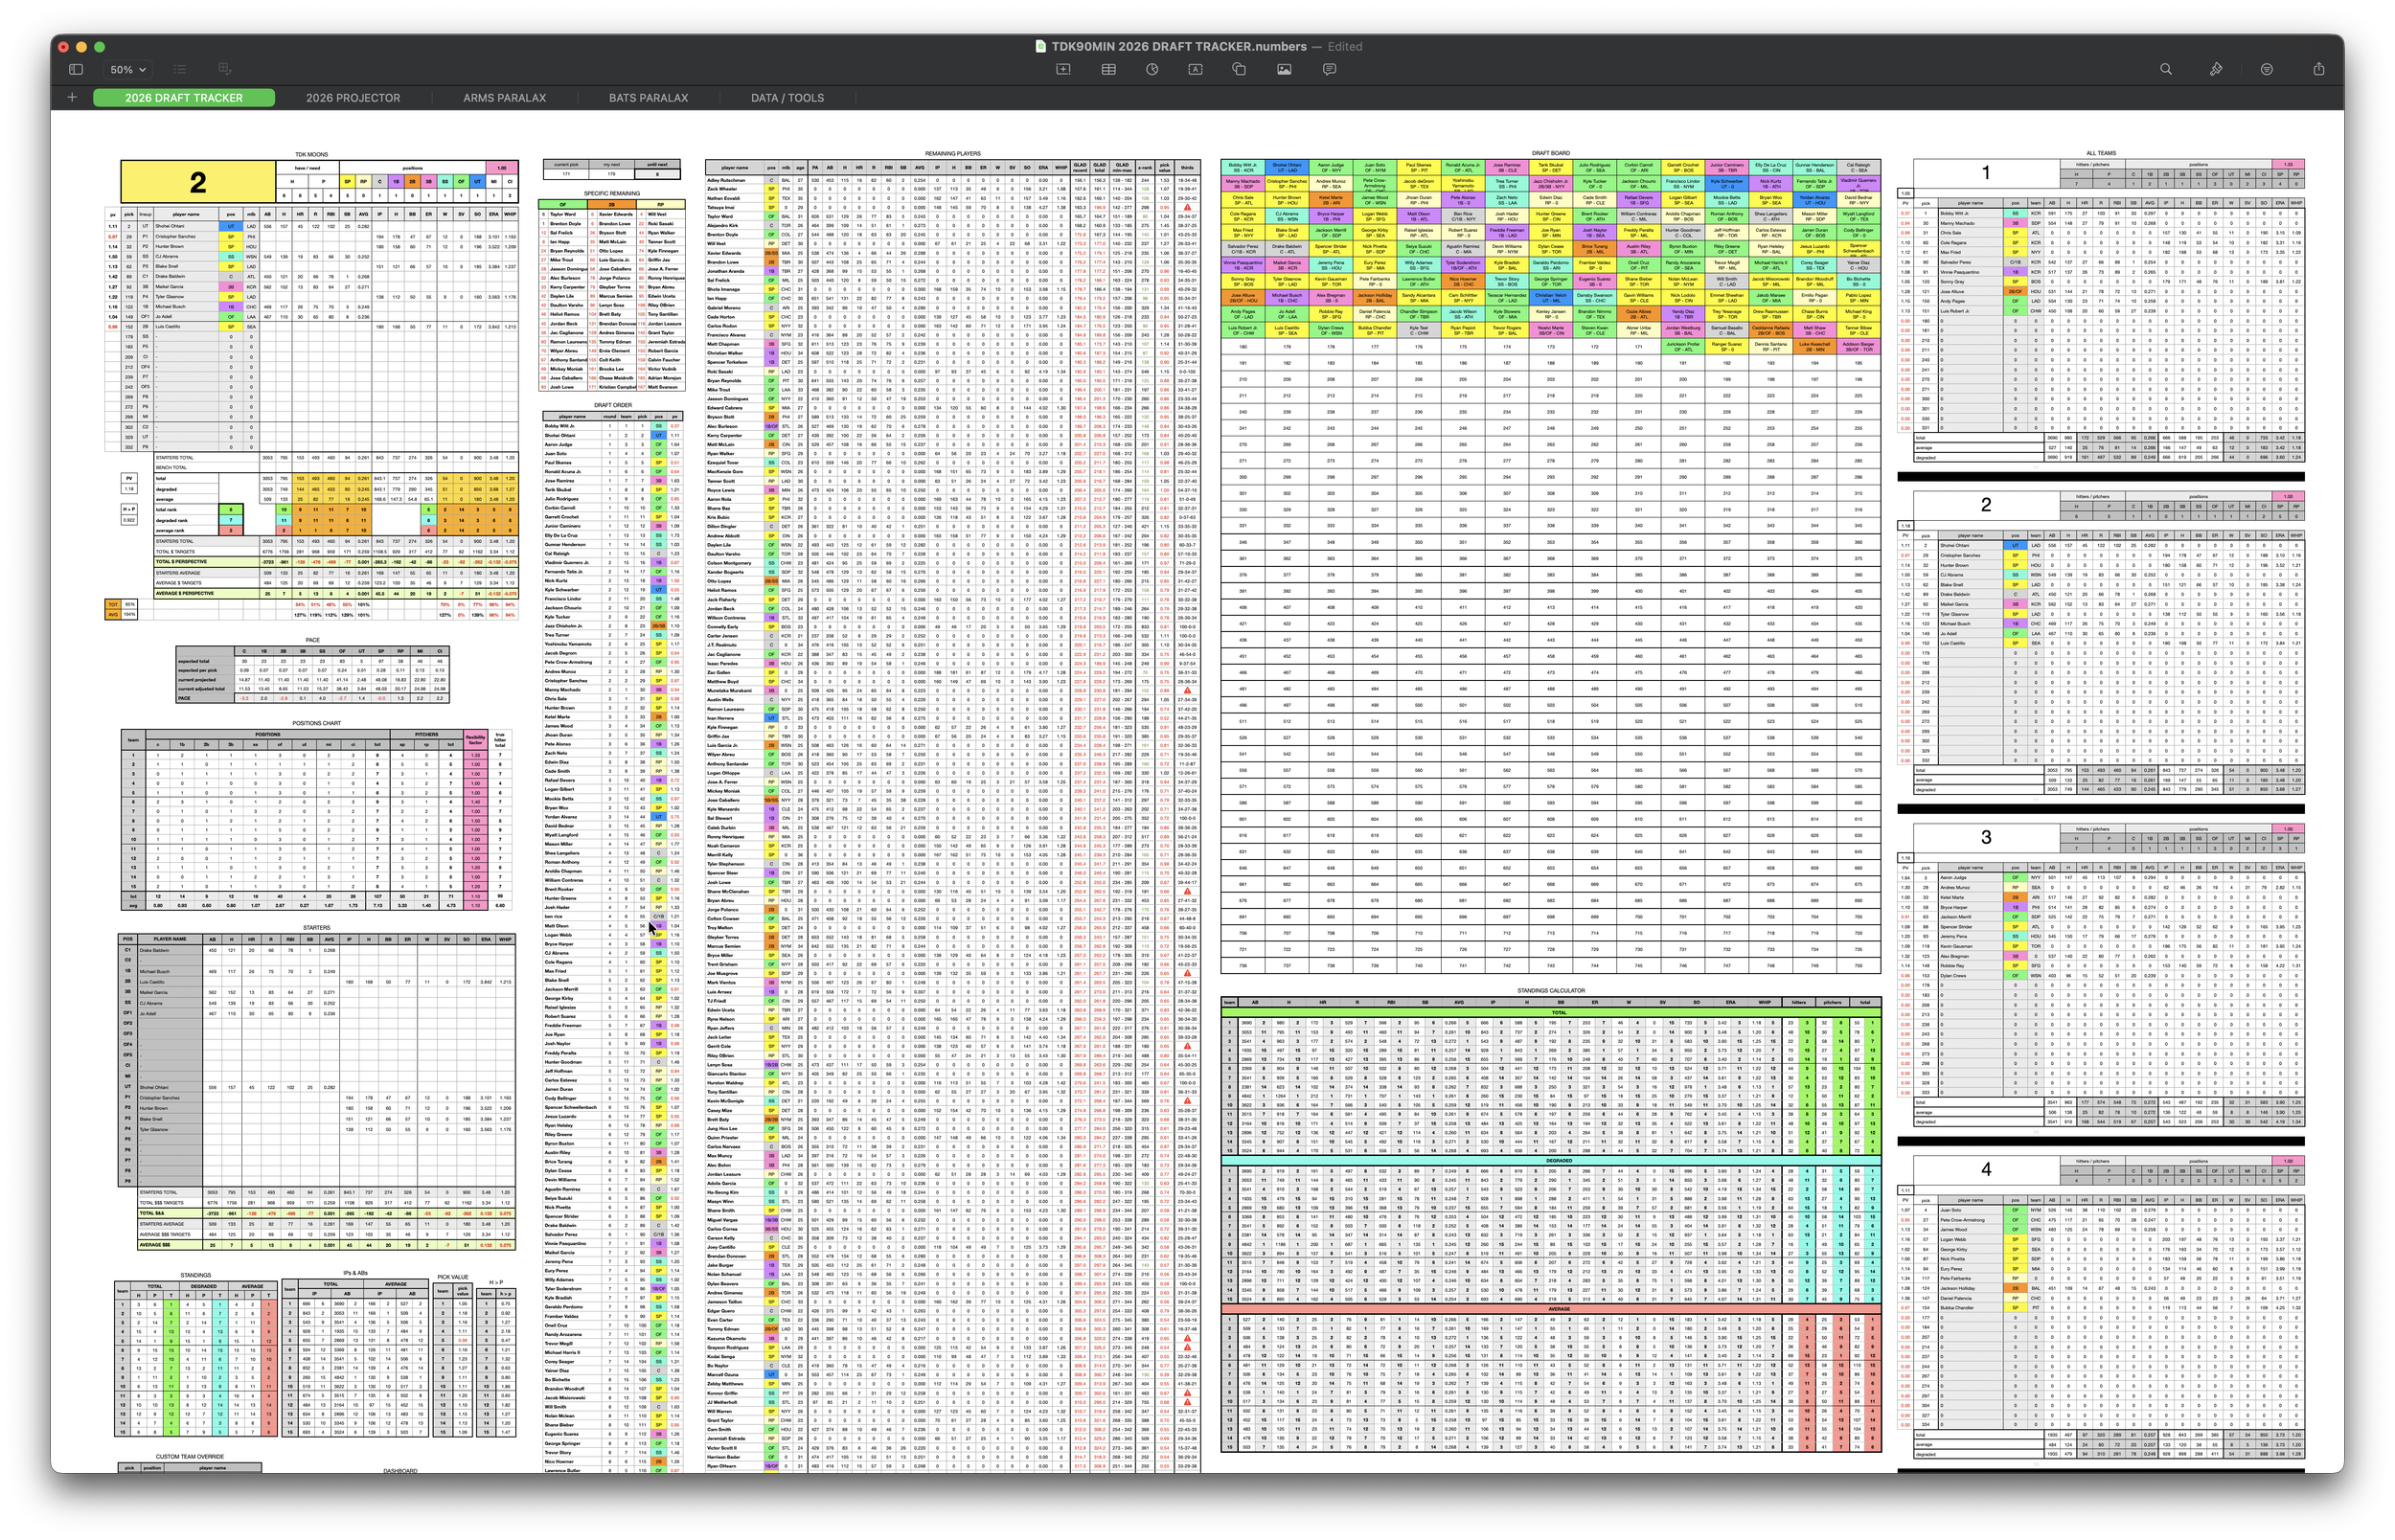Open Search using the magnifier icon
This screenshot has height=1540, width=2395.
click(x=2166, y=69)
